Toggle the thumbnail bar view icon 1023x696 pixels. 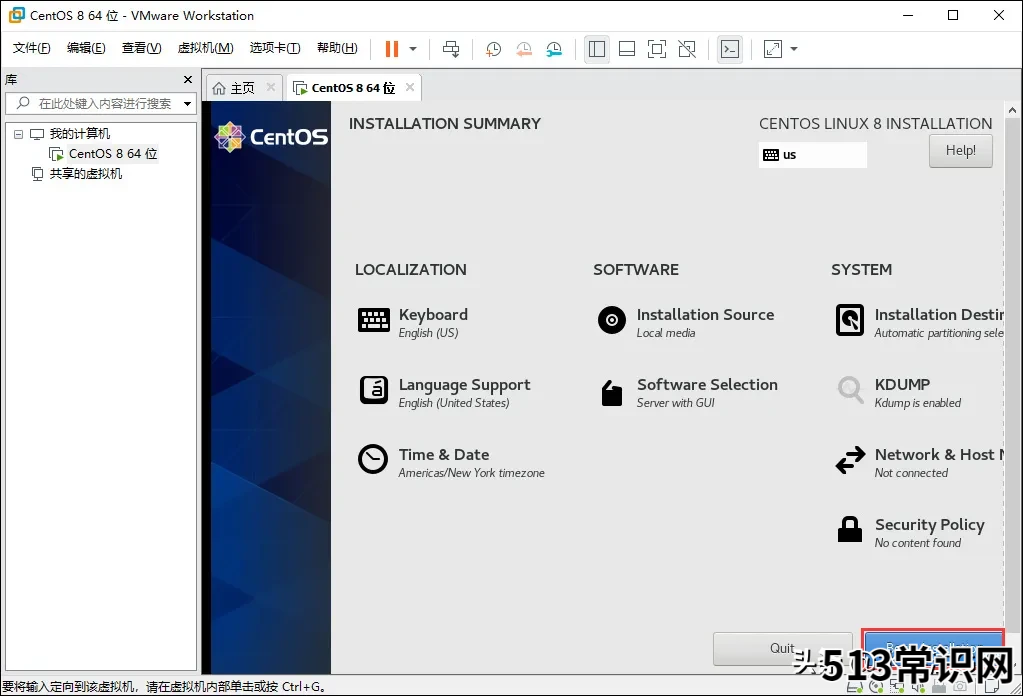coord(627,49)
